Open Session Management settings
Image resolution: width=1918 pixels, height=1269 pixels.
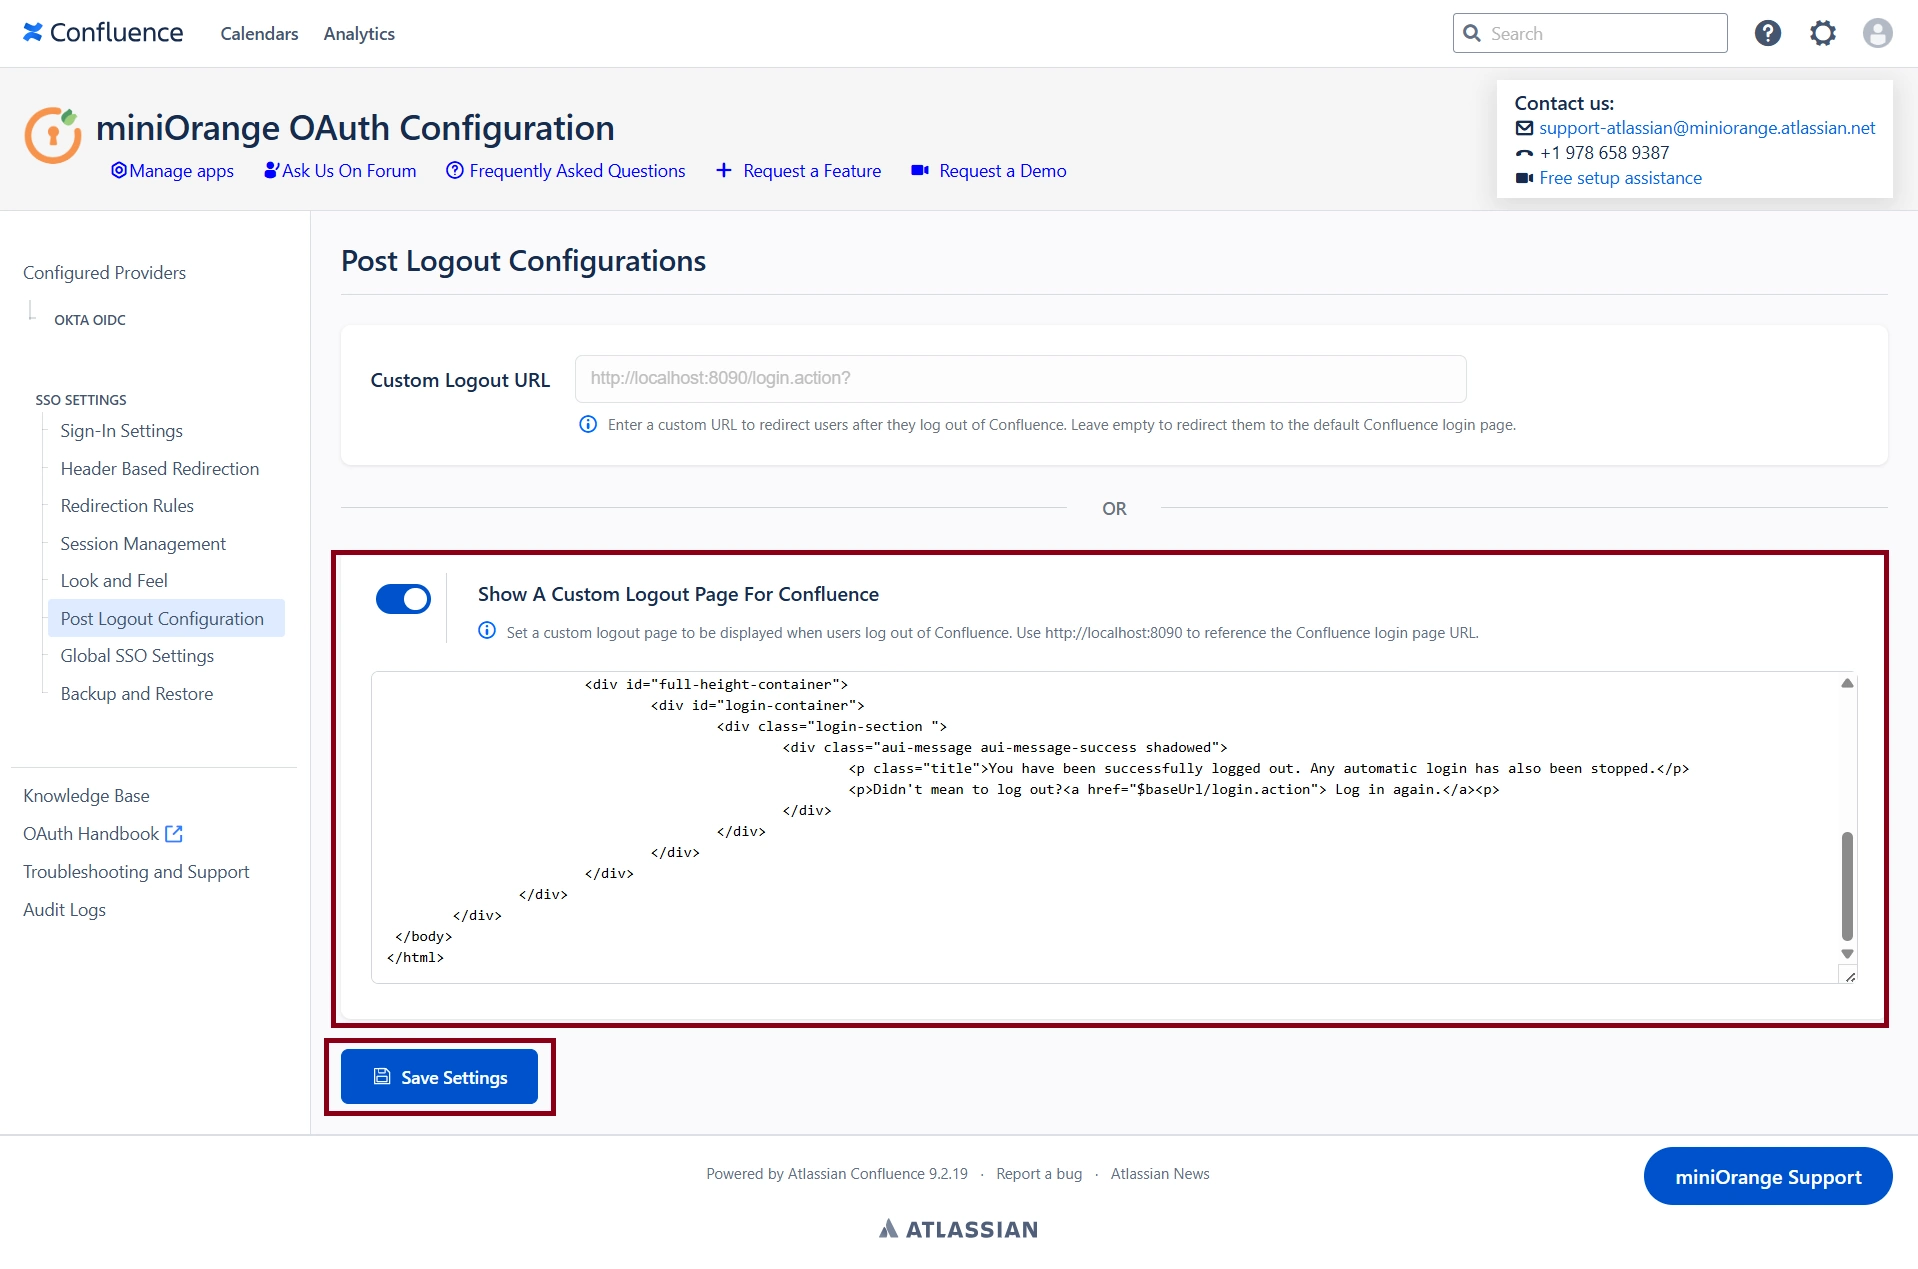click(x=143, y=544)
